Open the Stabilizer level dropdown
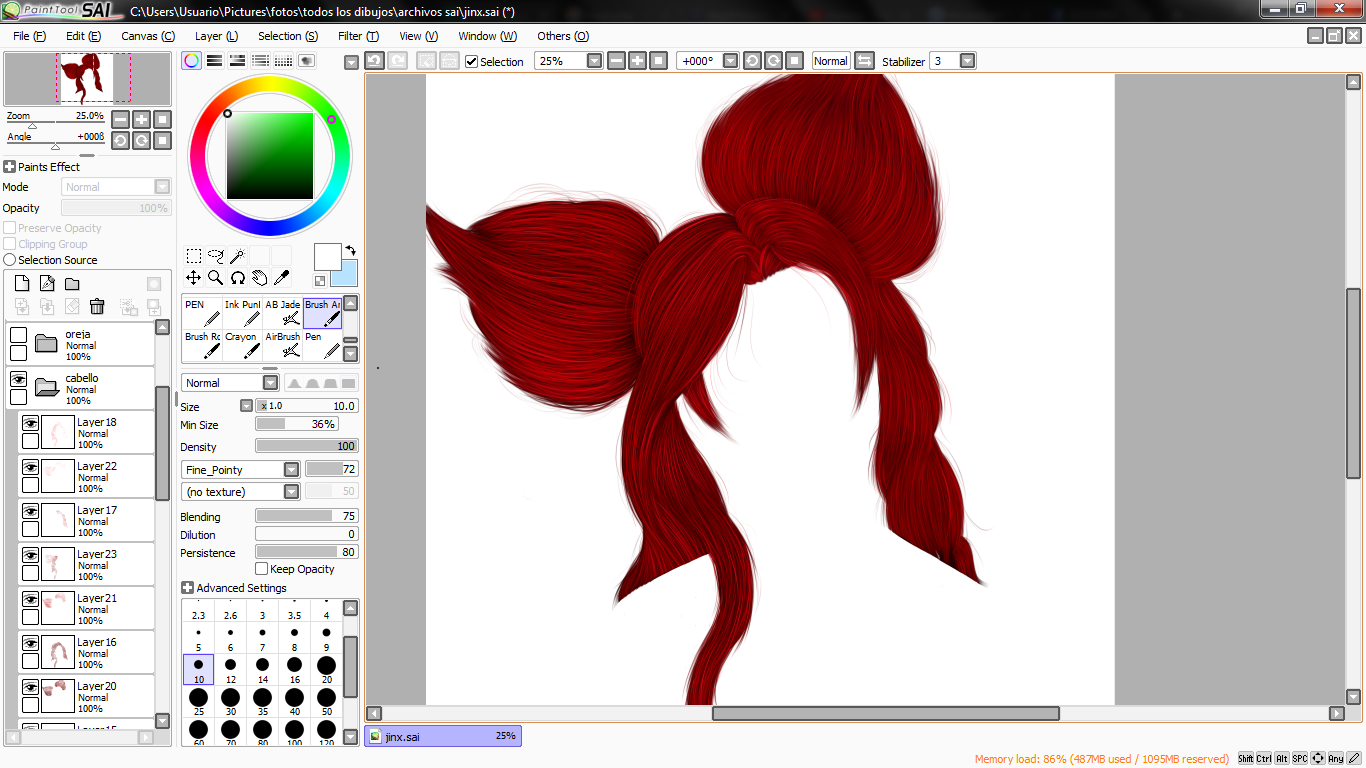Viewport: 1366px width, 768px height. click(x=967, y=61)
